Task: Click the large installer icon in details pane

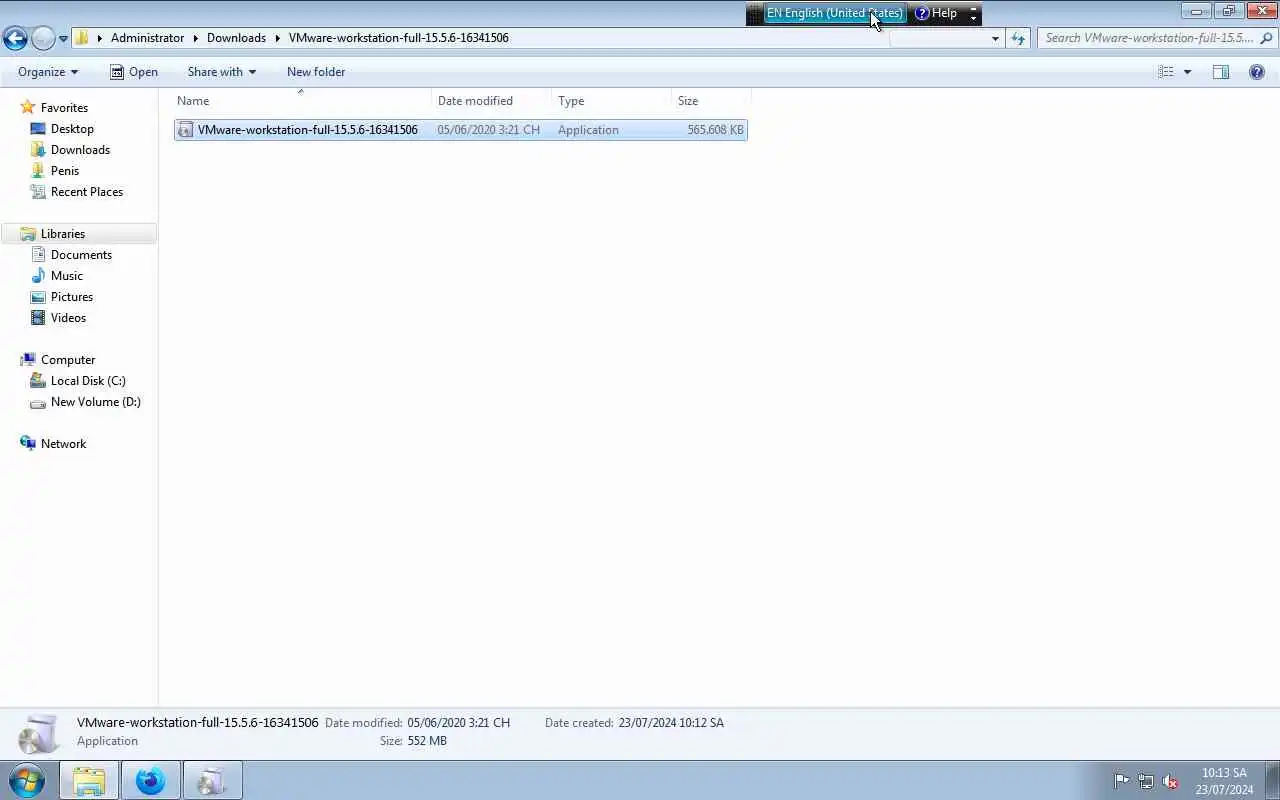Action: click(x=40, y=733)
